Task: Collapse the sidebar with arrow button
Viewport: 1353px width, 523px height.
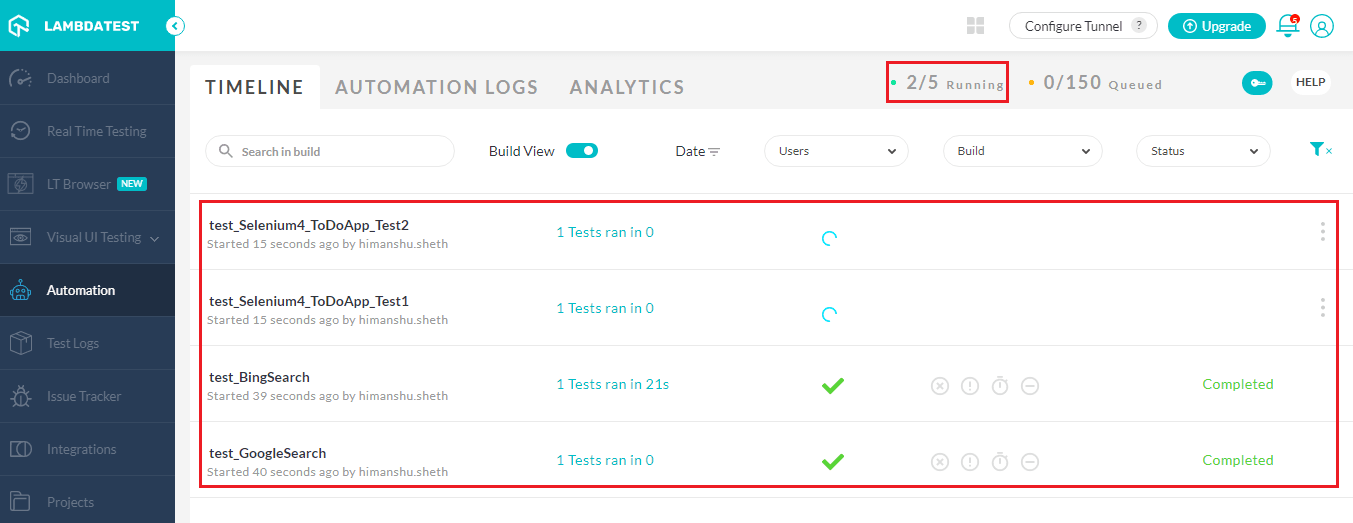Action: (x=175, y=26)
